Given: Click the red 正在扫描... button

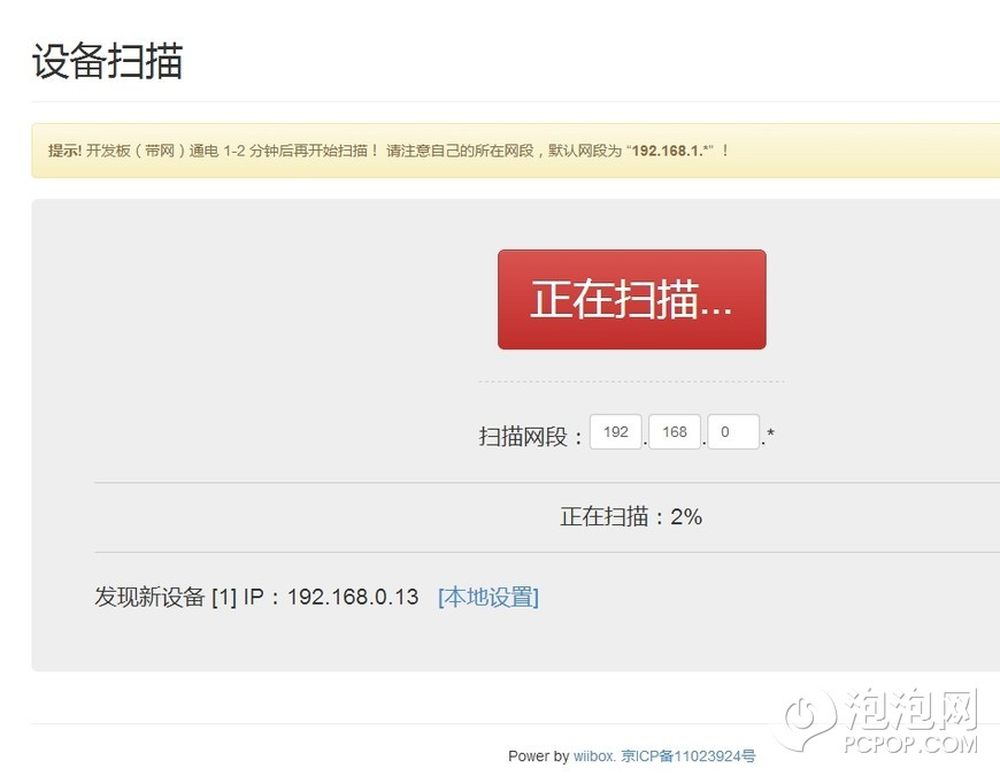Looking at the screenshot, I should point(631,299).
